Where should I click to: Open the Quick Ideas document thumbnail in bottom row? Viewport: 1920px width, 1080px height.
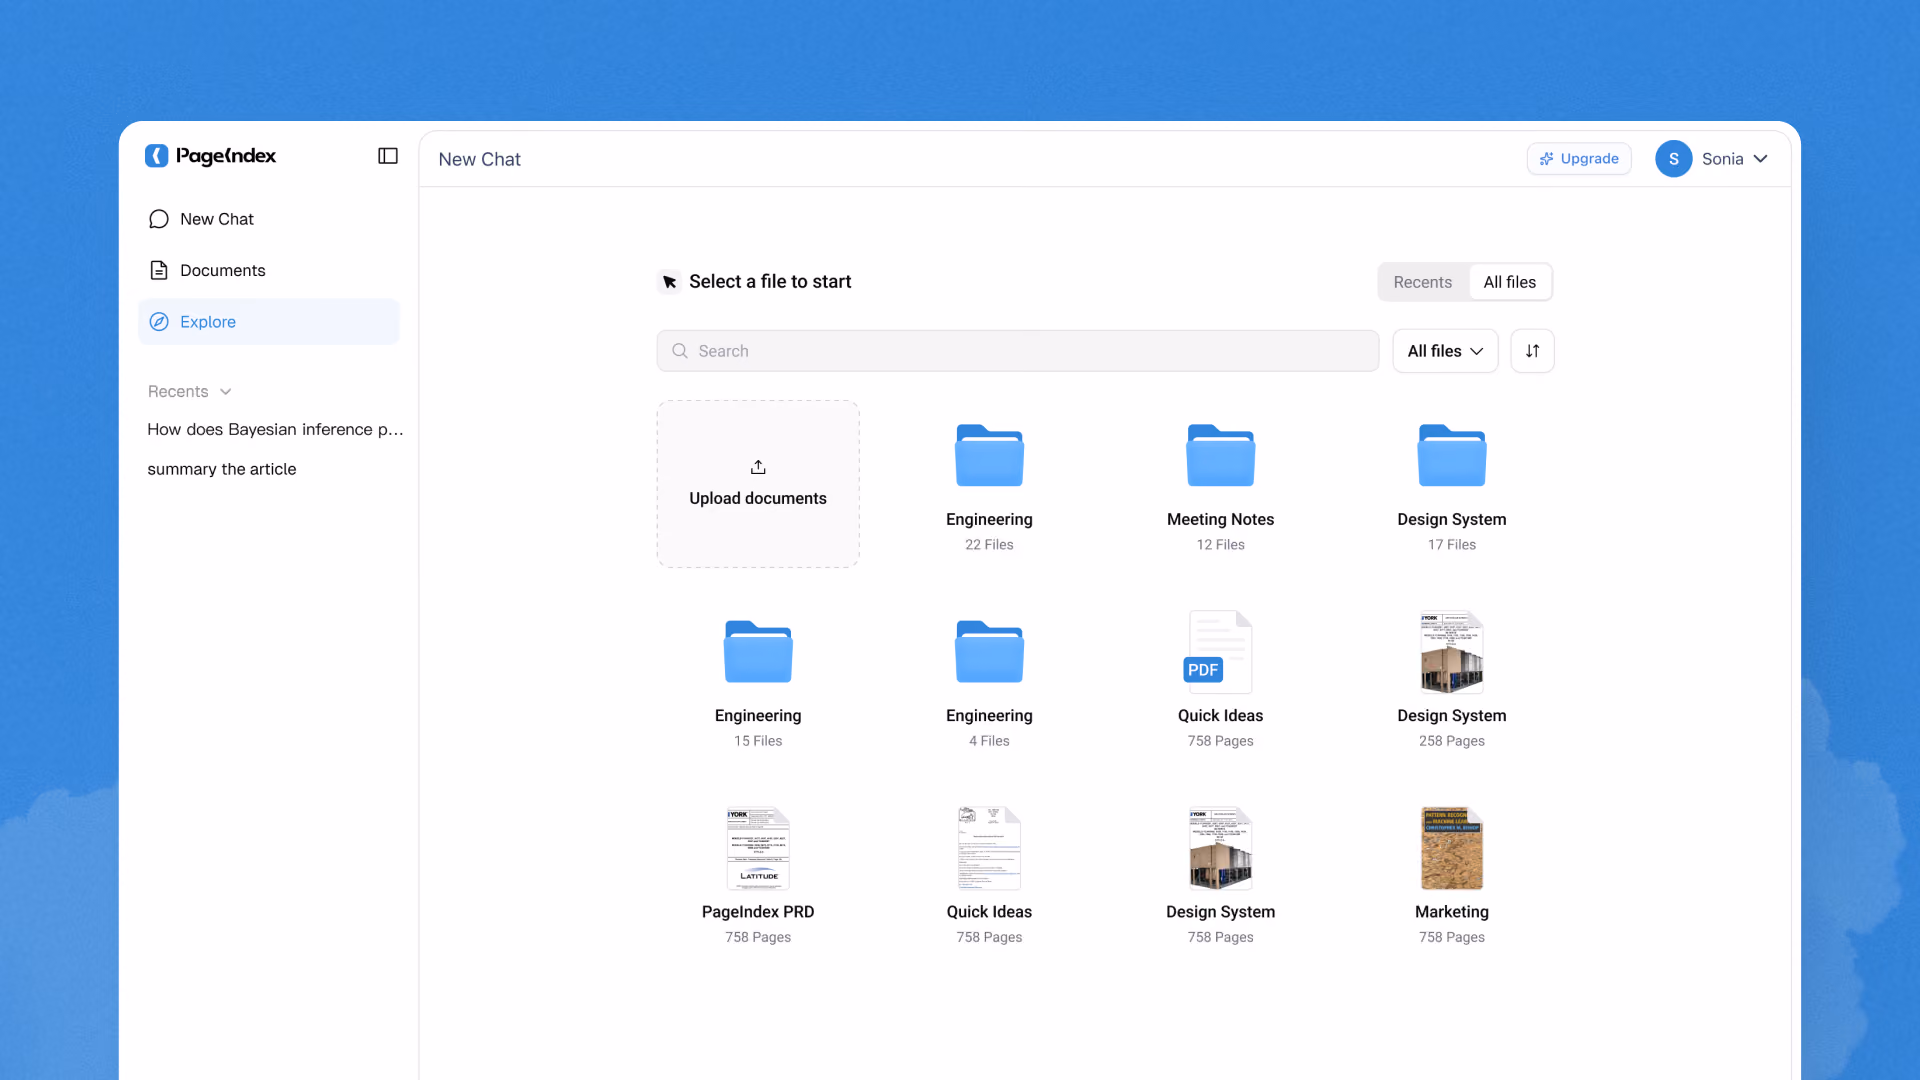pyautogui.click(x=989, y=848)
